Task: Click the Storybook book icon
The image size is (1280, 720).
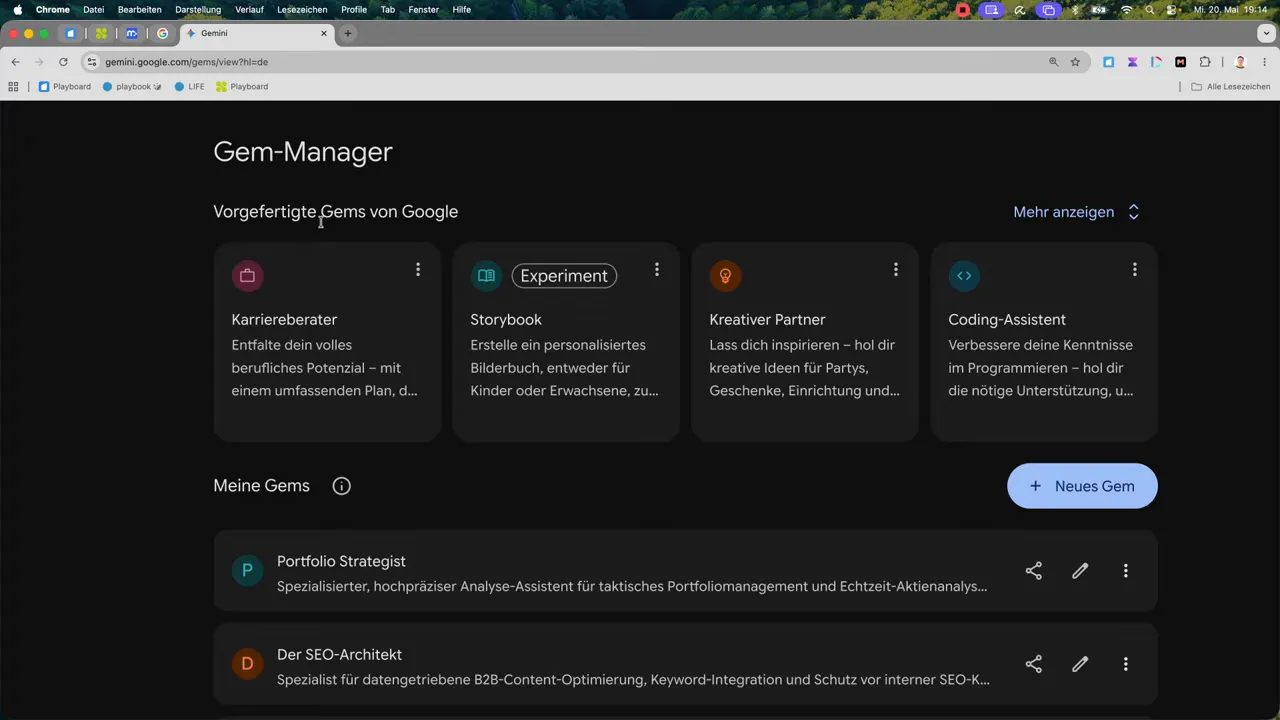Action: (x=486, y=276)
